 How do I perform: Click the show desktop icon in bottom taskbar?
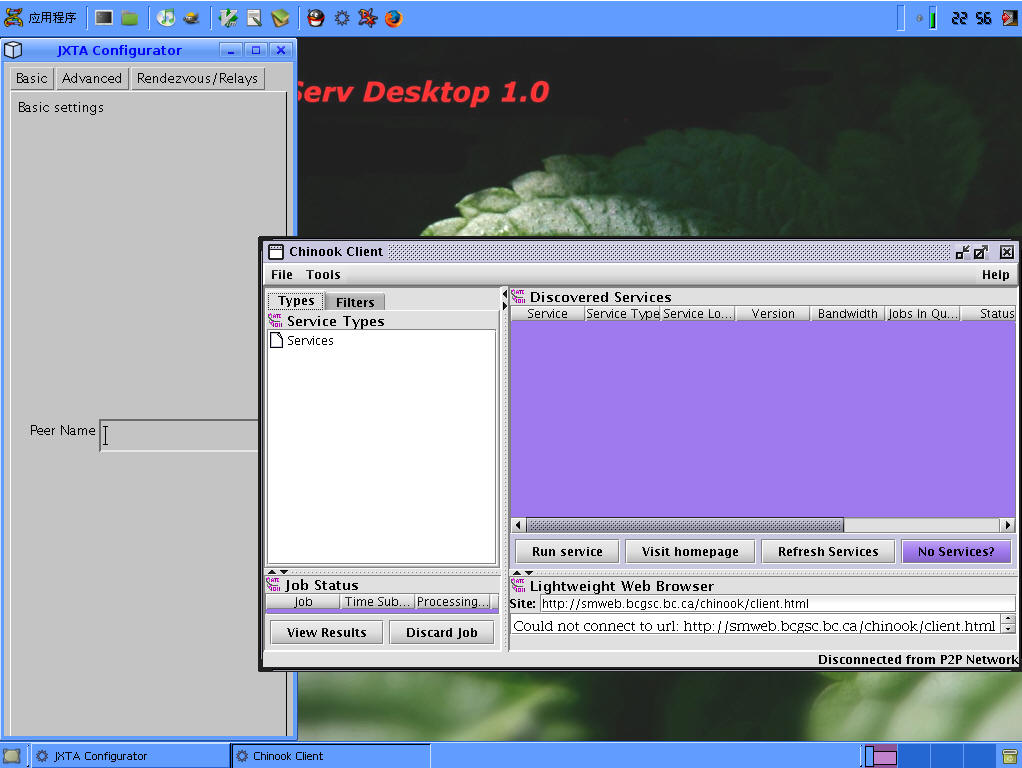tap(12, 756)
